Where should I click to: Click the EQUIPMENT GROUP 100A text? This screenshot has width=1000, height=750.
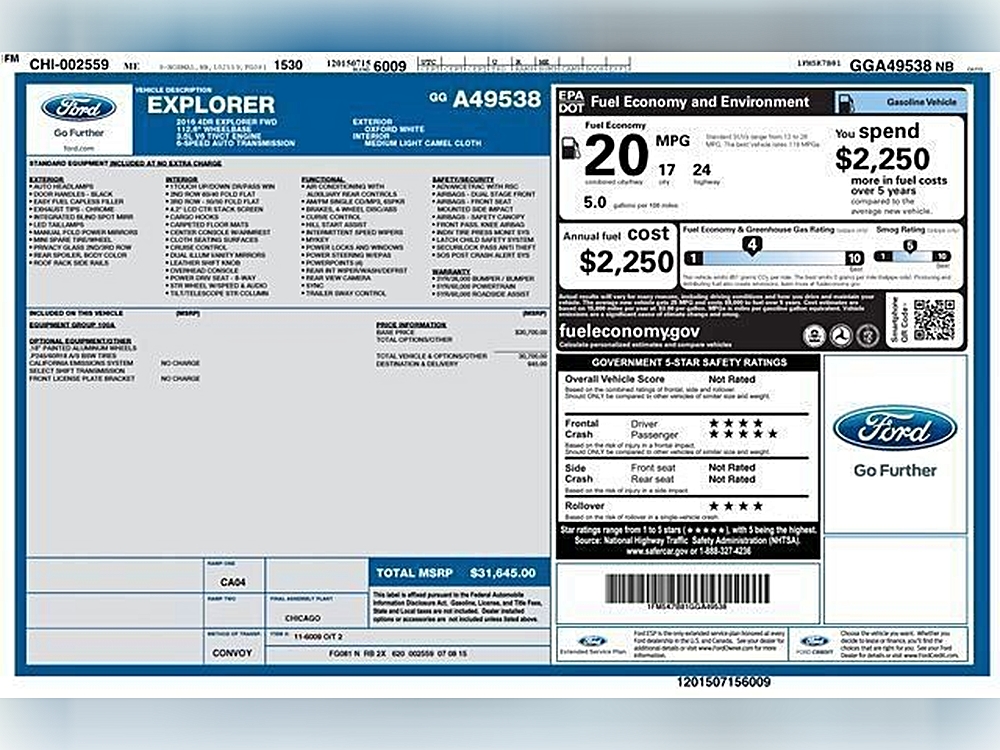tap(72, 325)
